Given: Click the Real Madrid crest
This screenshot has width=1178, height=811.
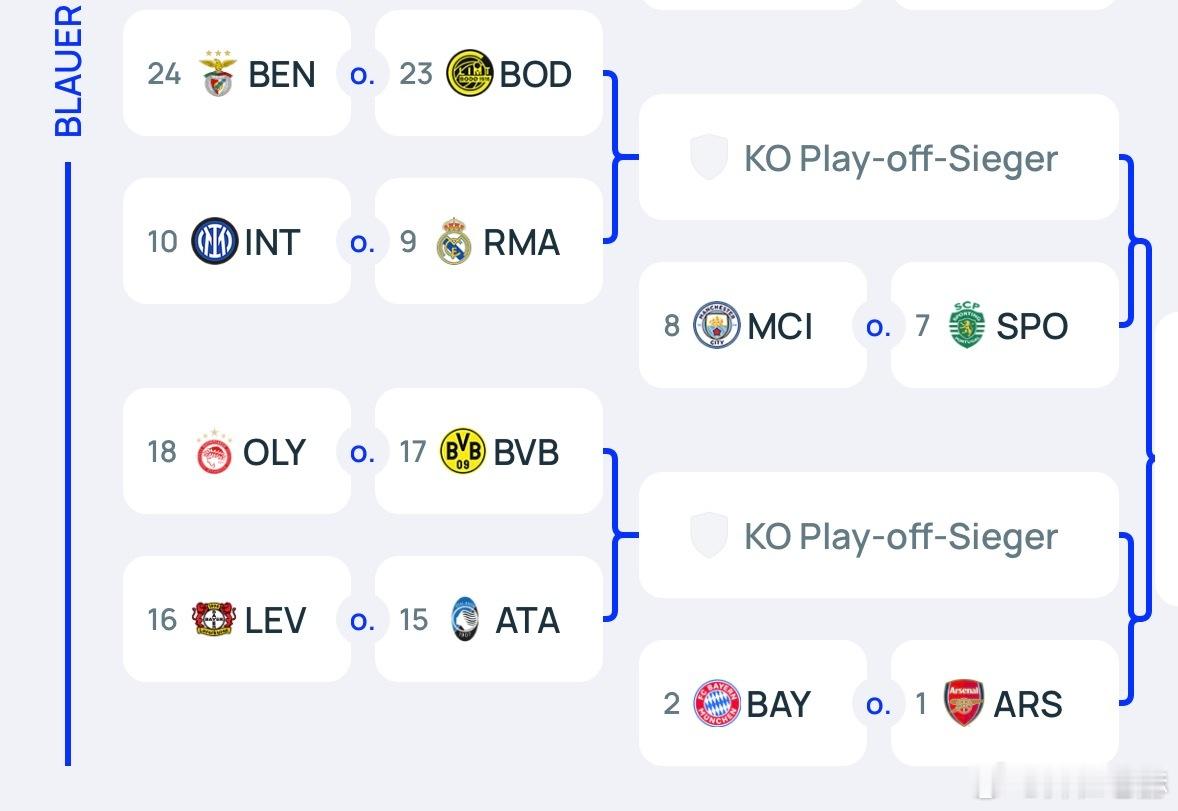Looking at the screenshot, I should pos(454,241).
